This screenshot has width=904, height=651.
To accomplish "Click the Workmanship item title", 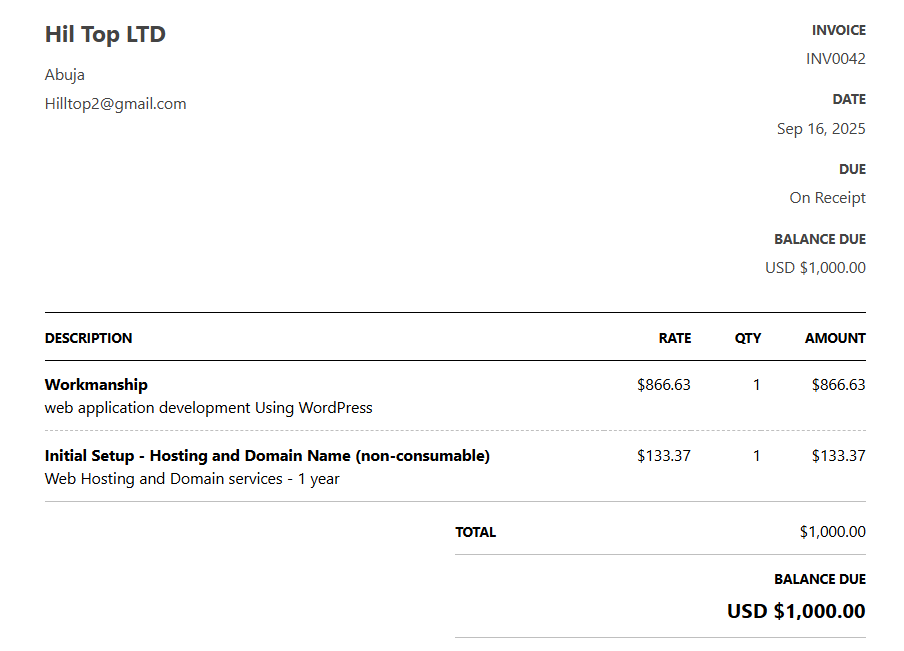I will [x=96, y=385].
